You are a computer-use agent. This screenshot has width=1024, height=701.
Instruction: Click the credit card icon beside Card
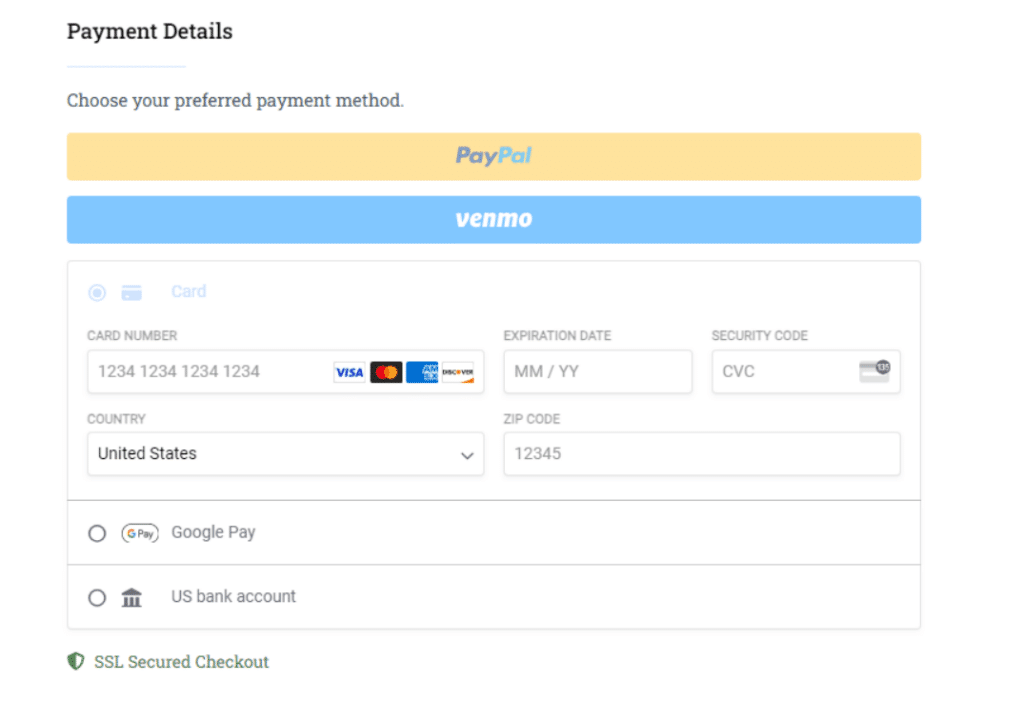click(131, 293)
